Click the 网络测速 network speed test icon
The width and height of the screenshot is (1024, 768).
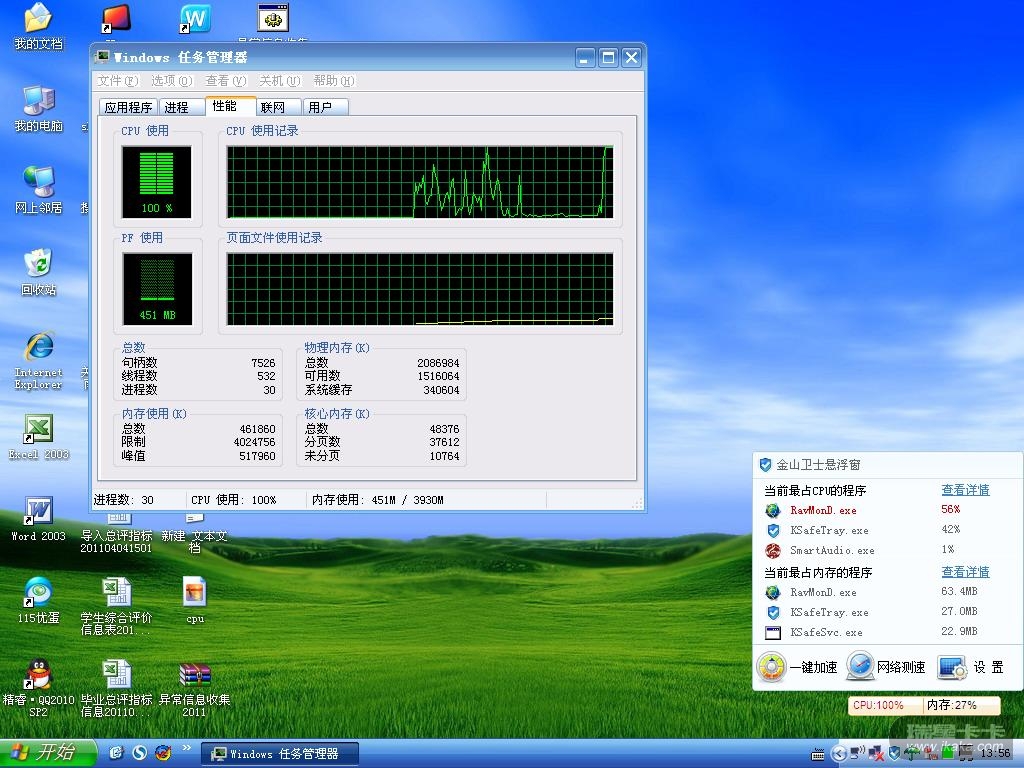pos(860,667)
